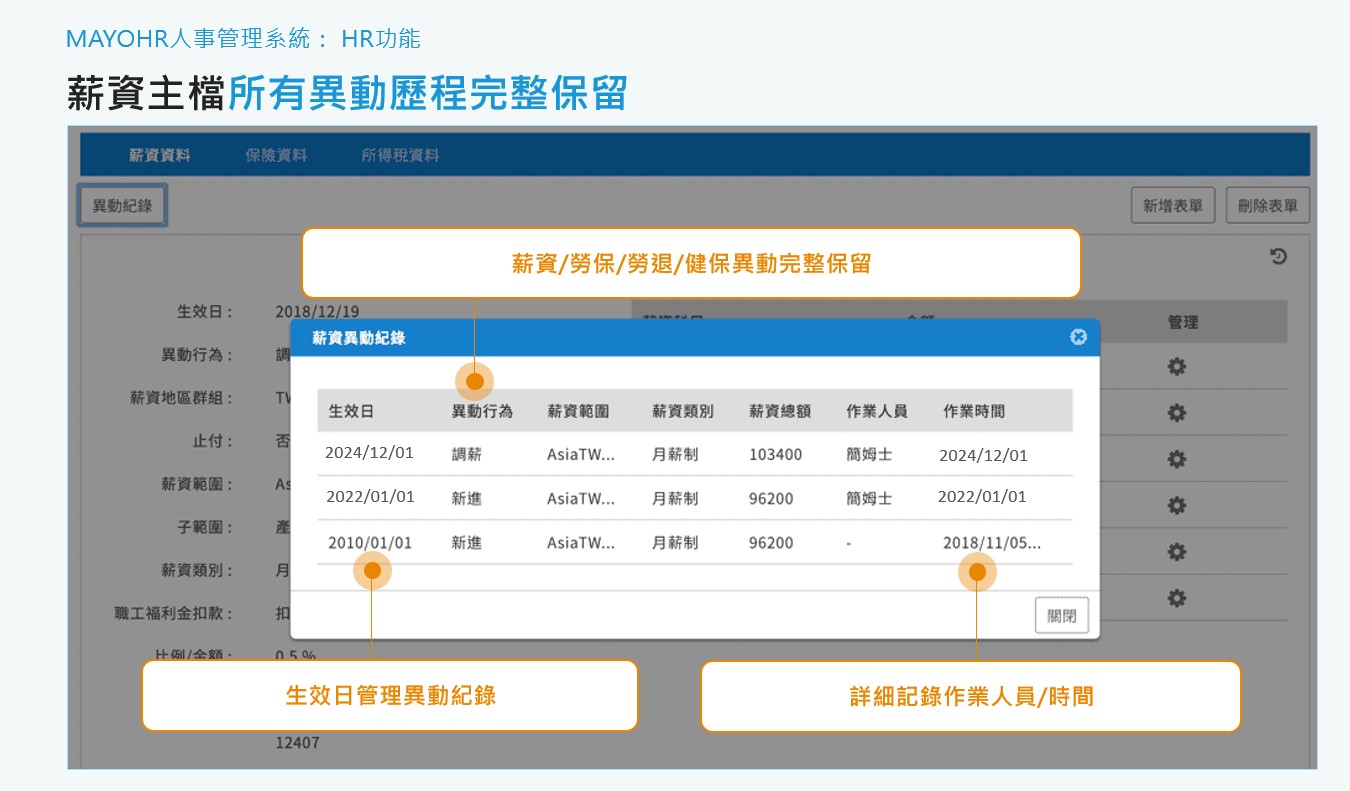The image size is (1350, 791).
Task: Click the 薪資類別 column header in the dialog
Action: tap(683, 411)
